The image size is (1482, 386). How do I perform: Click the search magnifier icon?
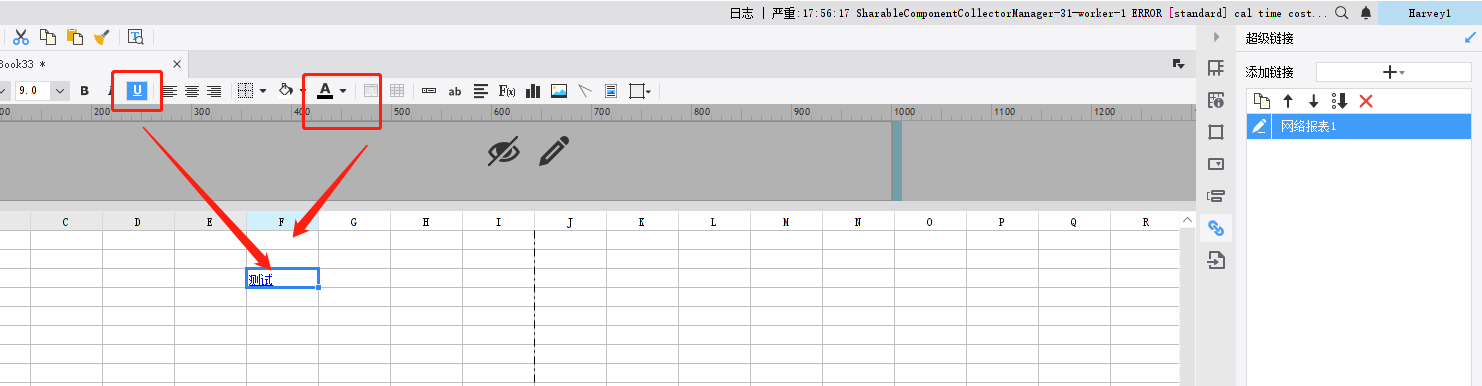(x=1342, y=13)
